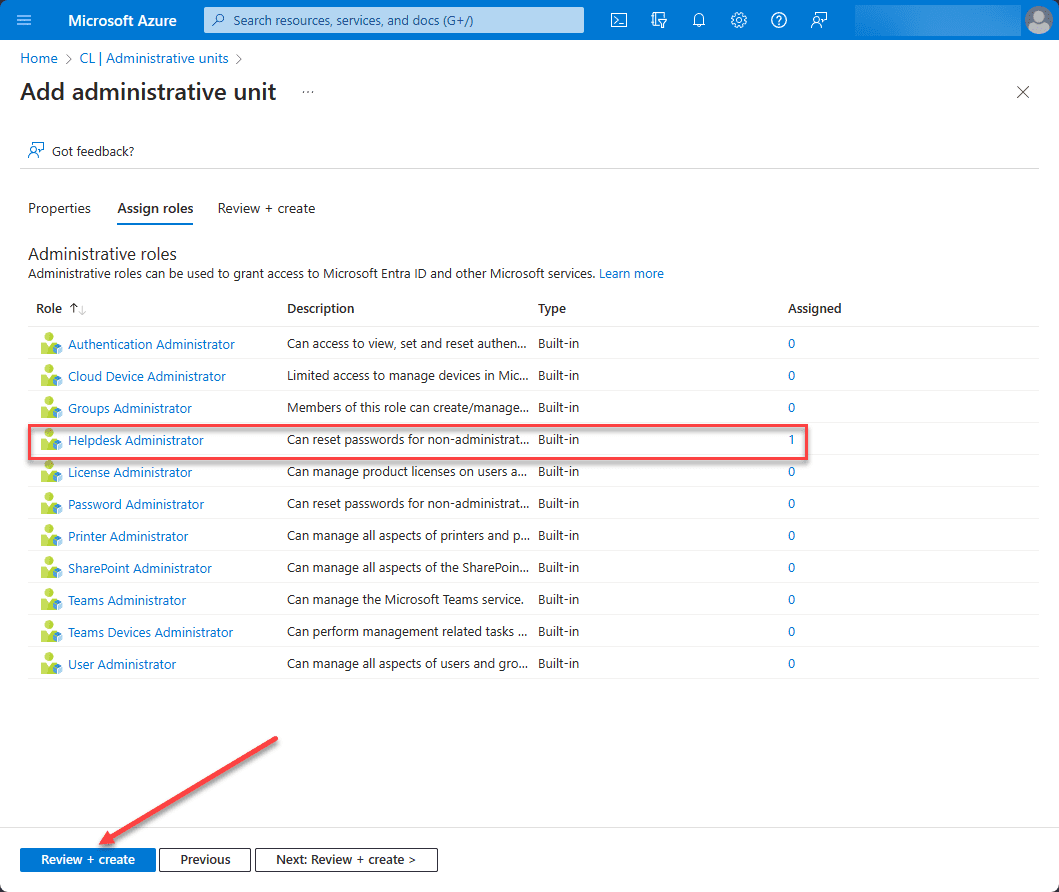Close the Add administrative unit pane

pyautogui.click(x=1023, y=92)
